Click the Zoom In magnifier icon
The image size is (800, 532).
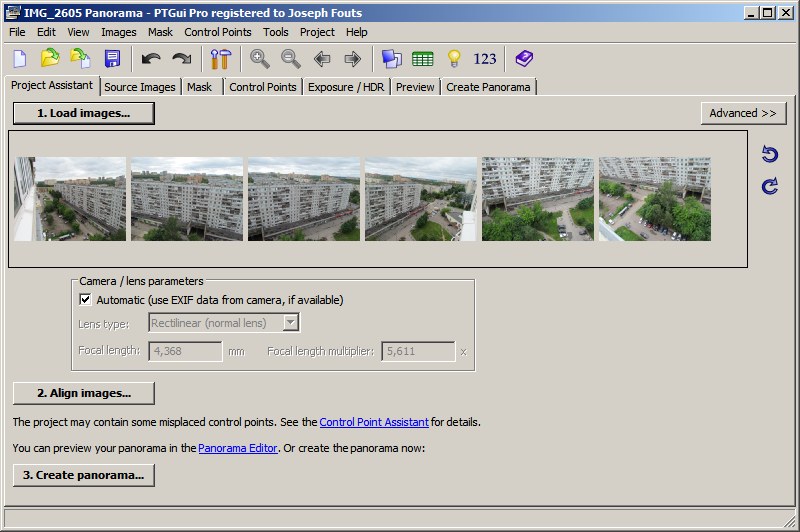point(260,59)
